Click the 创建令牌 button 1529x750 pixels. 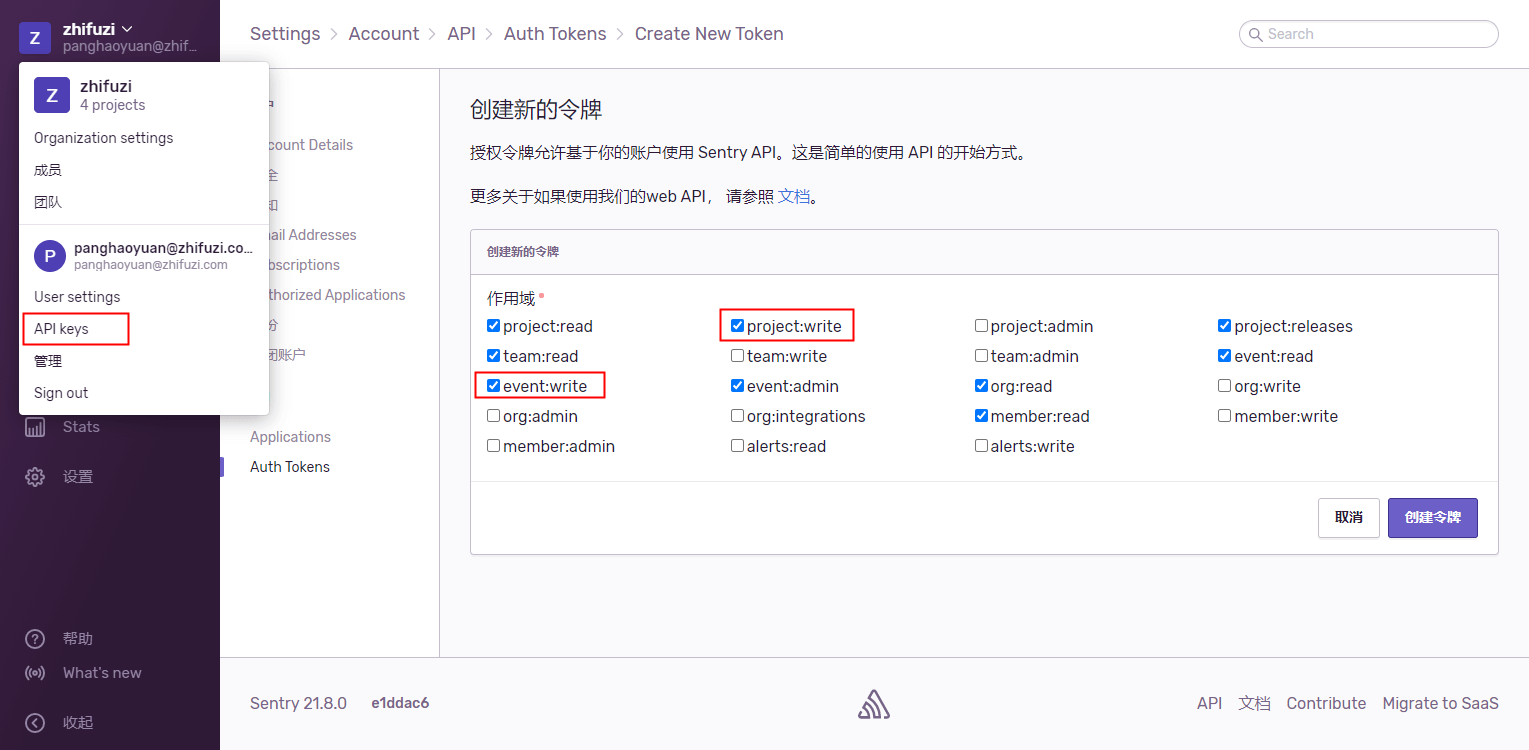click(x=1433, y=518)
